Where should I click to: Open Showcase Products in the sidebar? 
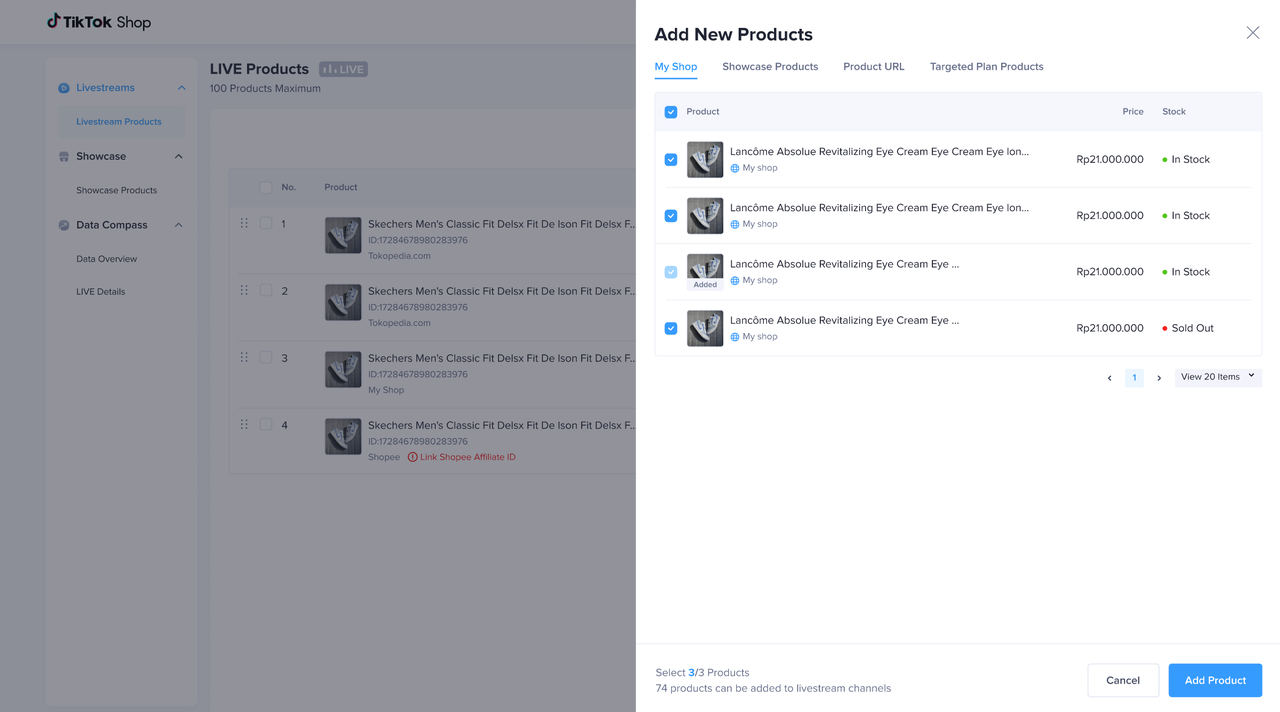(x=117, y=190)
